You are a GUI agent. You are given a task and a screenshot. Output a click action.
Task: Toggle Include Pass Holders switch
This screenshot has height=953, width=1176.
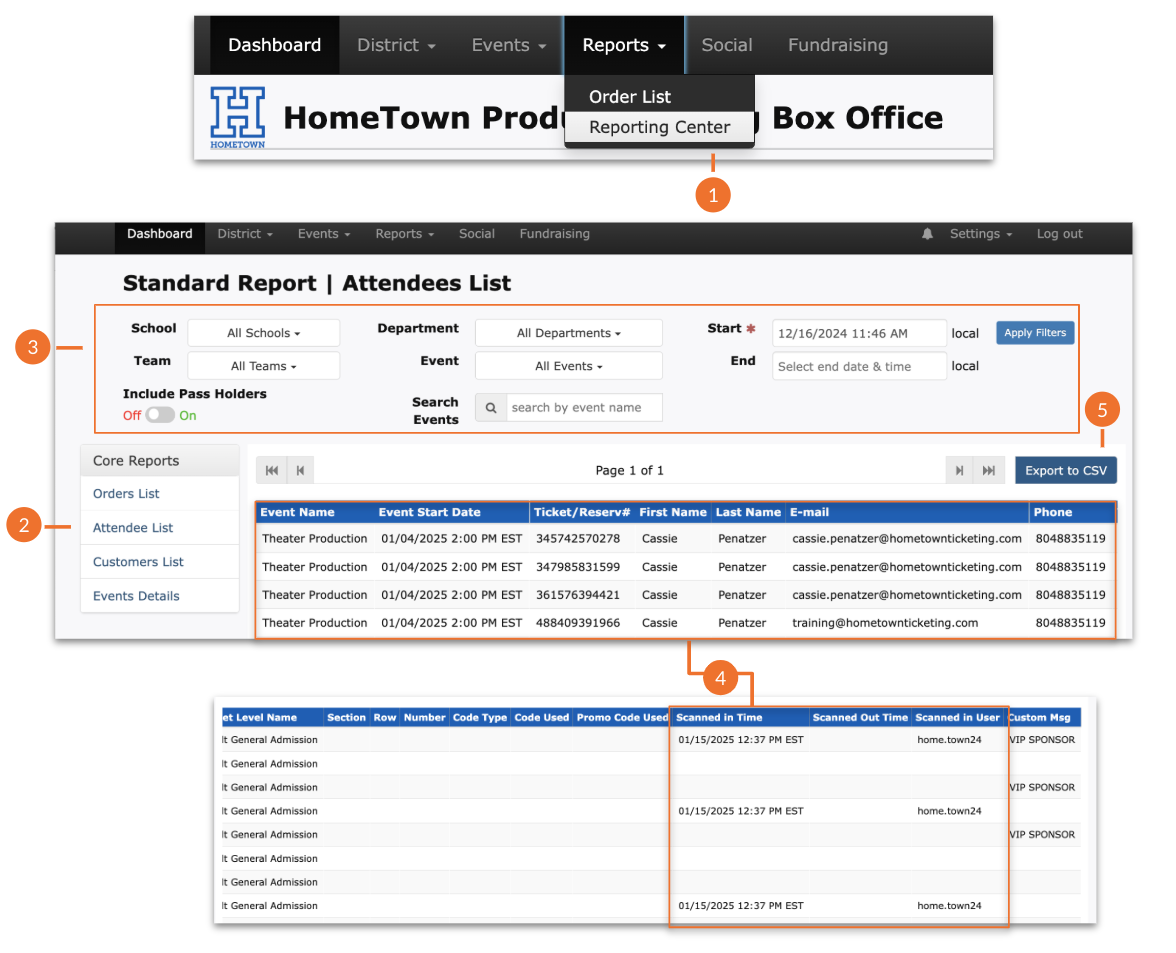160,415
